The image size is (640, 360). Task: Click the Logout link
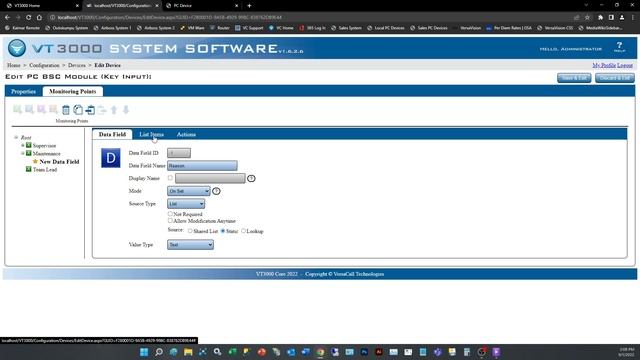(x=625, y=65)
